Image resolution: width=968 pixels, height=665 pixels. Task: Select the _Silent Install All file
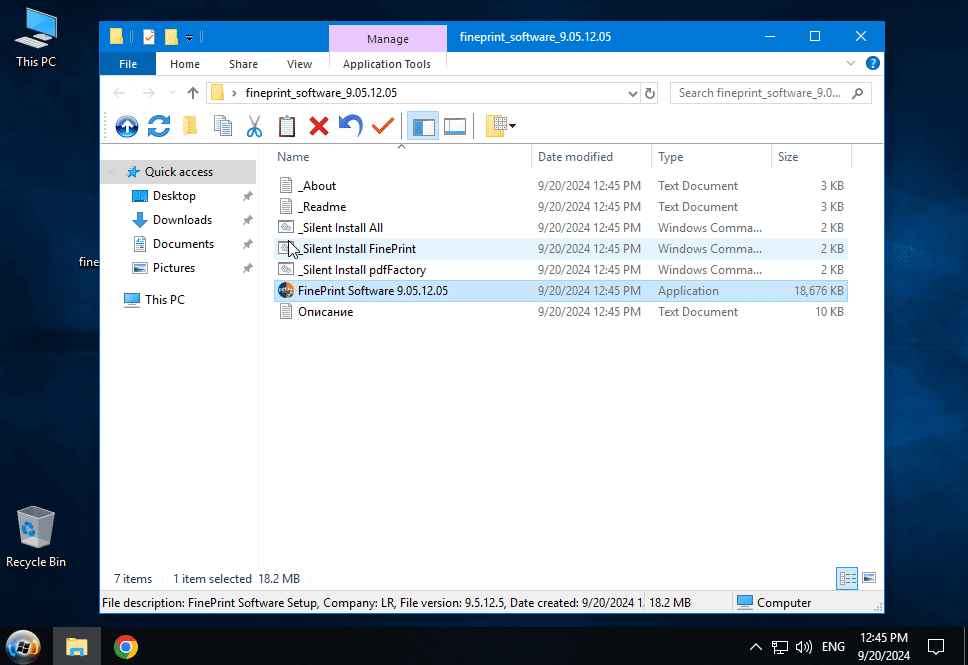click(x=561, y=228)
